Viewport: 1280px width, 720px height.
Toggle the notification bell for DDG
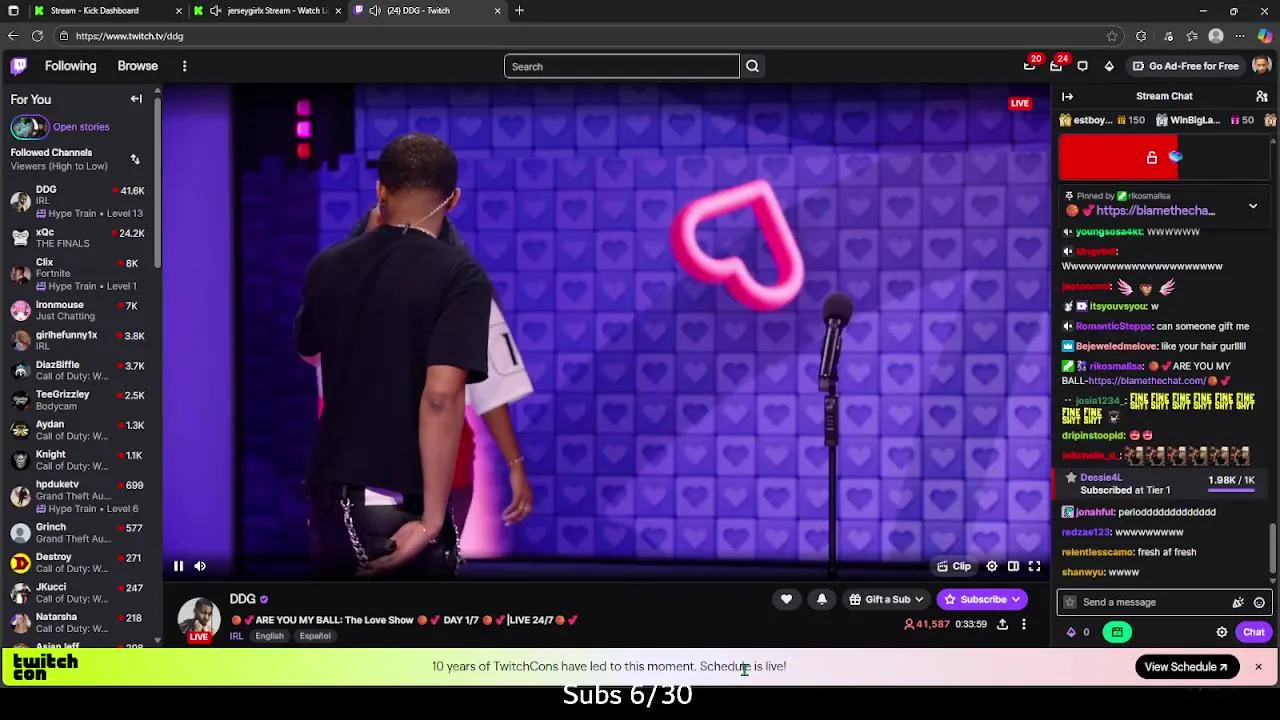[822, 599]
